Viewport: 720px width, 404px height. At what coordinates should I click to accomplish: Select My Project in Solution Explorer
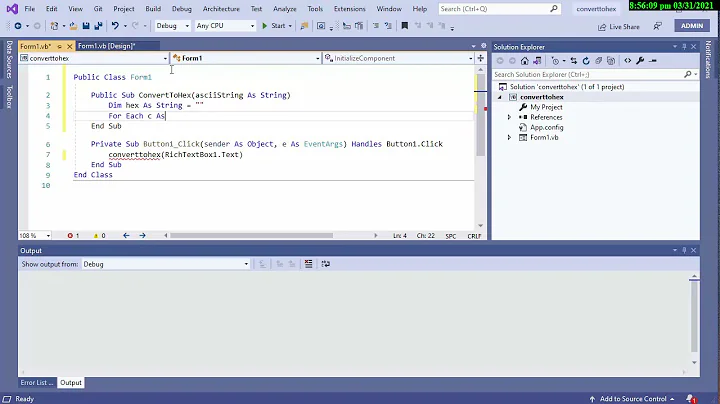pyautogui.click(x=546, y=107)
